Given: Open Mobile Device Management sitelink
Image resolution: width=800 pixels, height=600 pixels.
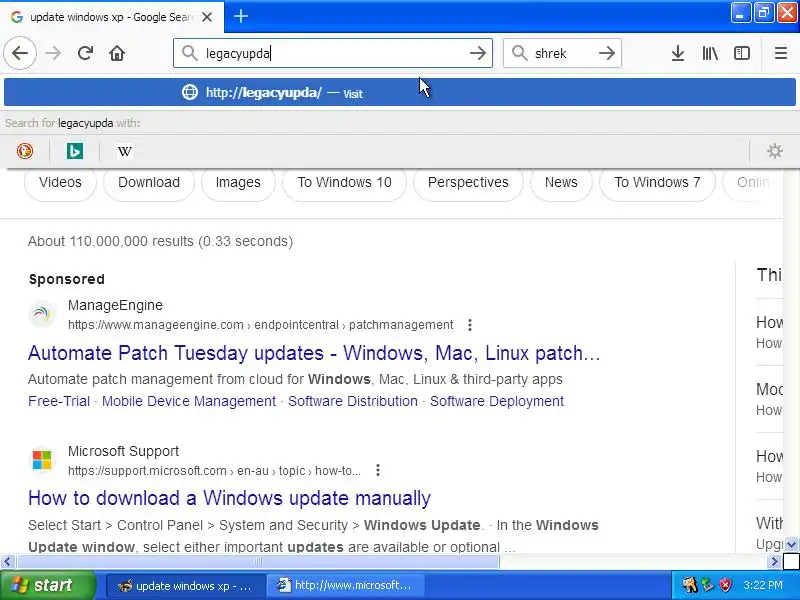Looking at the screenshot, I should click(x=189, y=401).
